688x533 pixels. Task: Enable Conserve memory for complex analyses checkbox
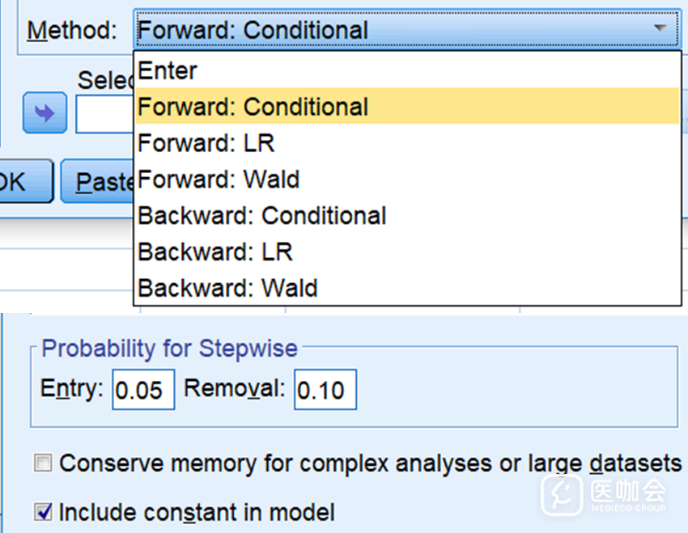click(x=43, y=463)
